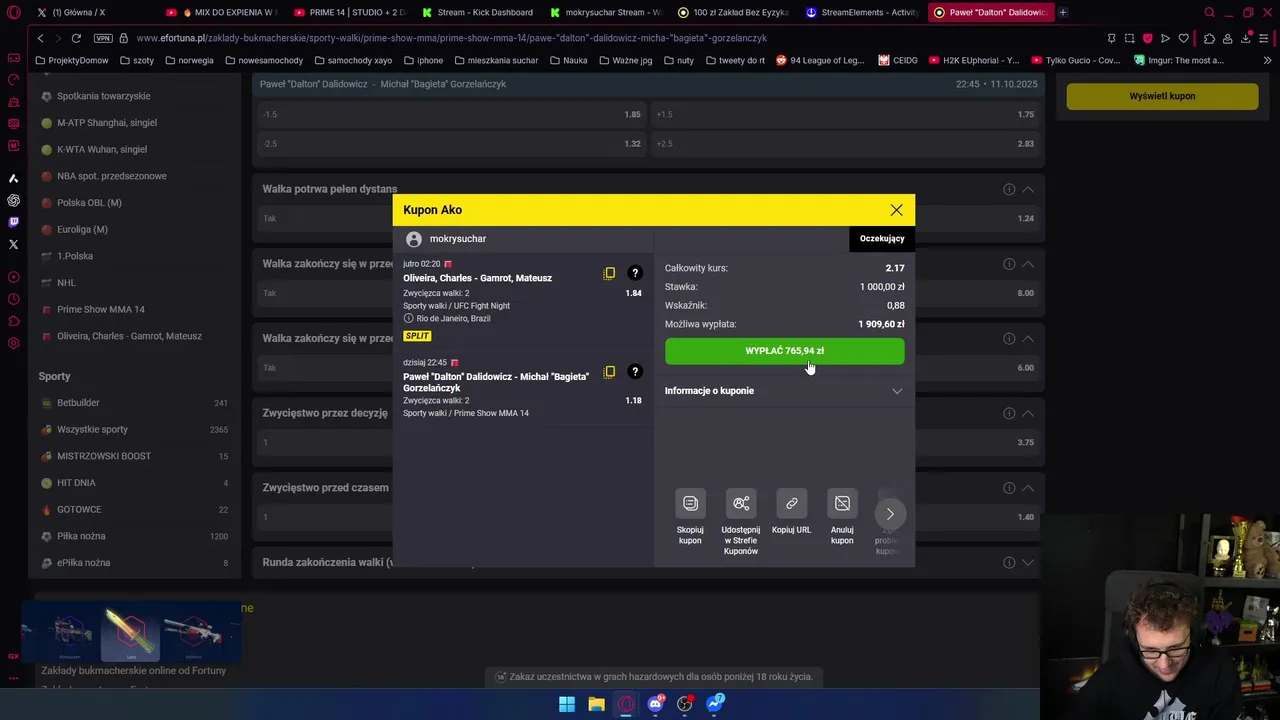This screenshot has height=720, width=1280.
Task: Click the mokrysuchar user avatar icon
Action: click(414, 239)
